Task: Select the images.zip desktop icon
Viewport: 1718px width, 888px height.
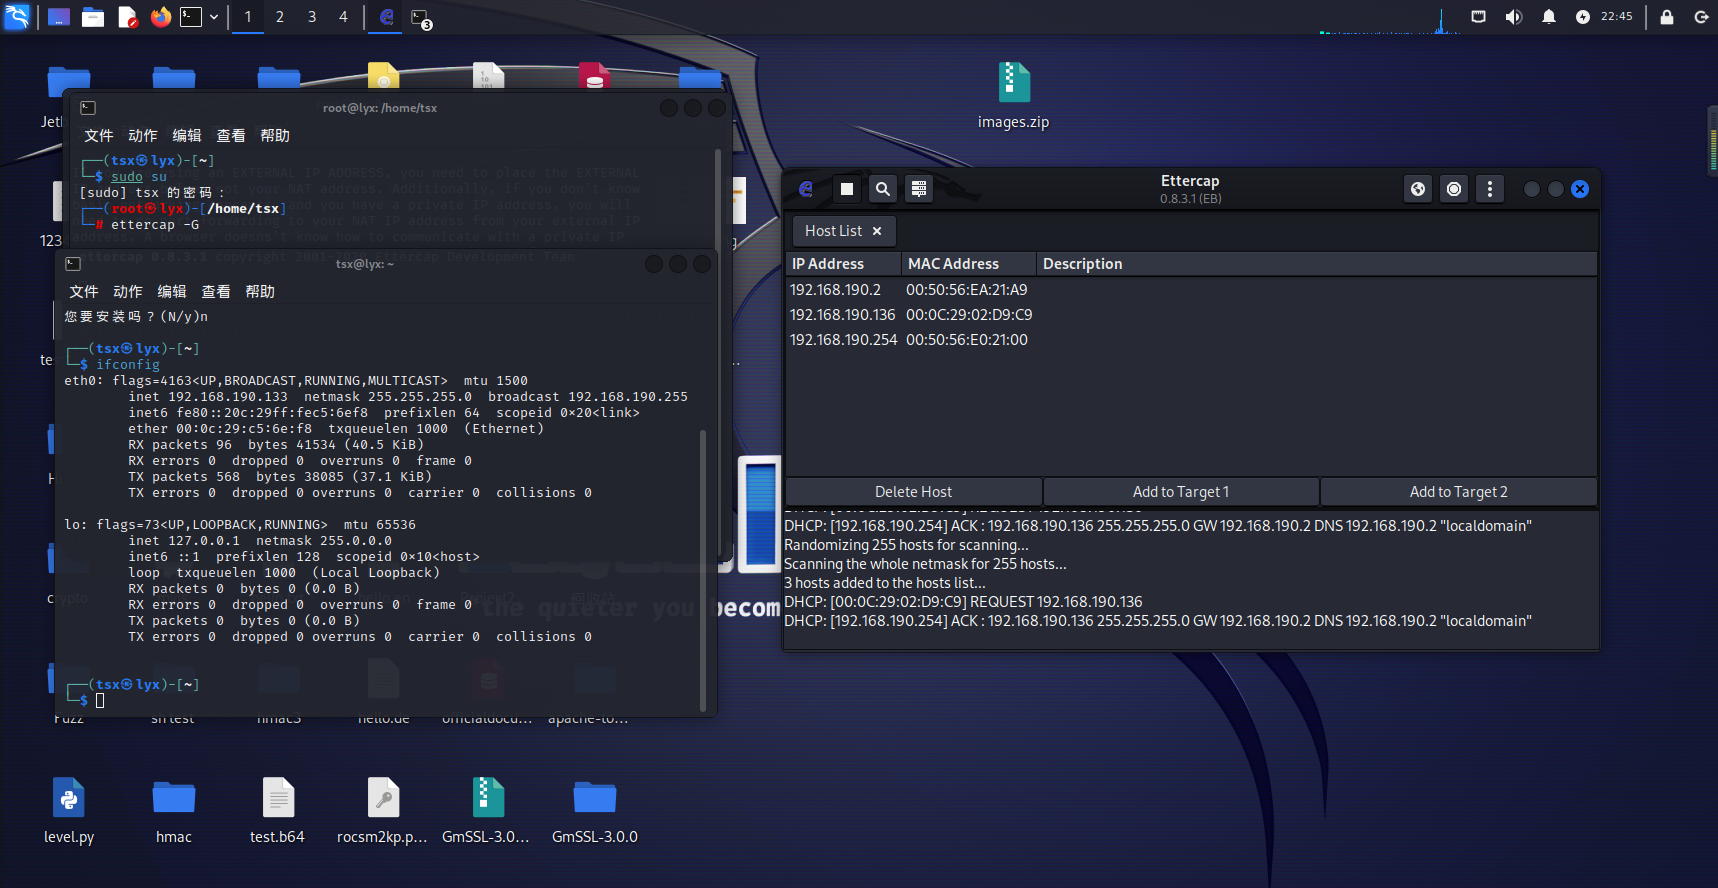Action: (x=1013, y=96)
